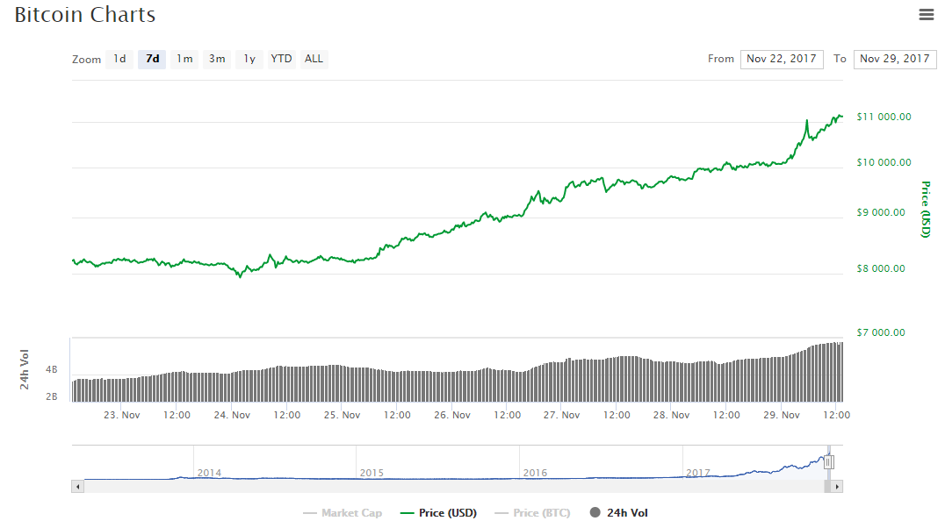Click the 23. Nov date label
This screenshot has width=945, height=521.
(122, 415)
